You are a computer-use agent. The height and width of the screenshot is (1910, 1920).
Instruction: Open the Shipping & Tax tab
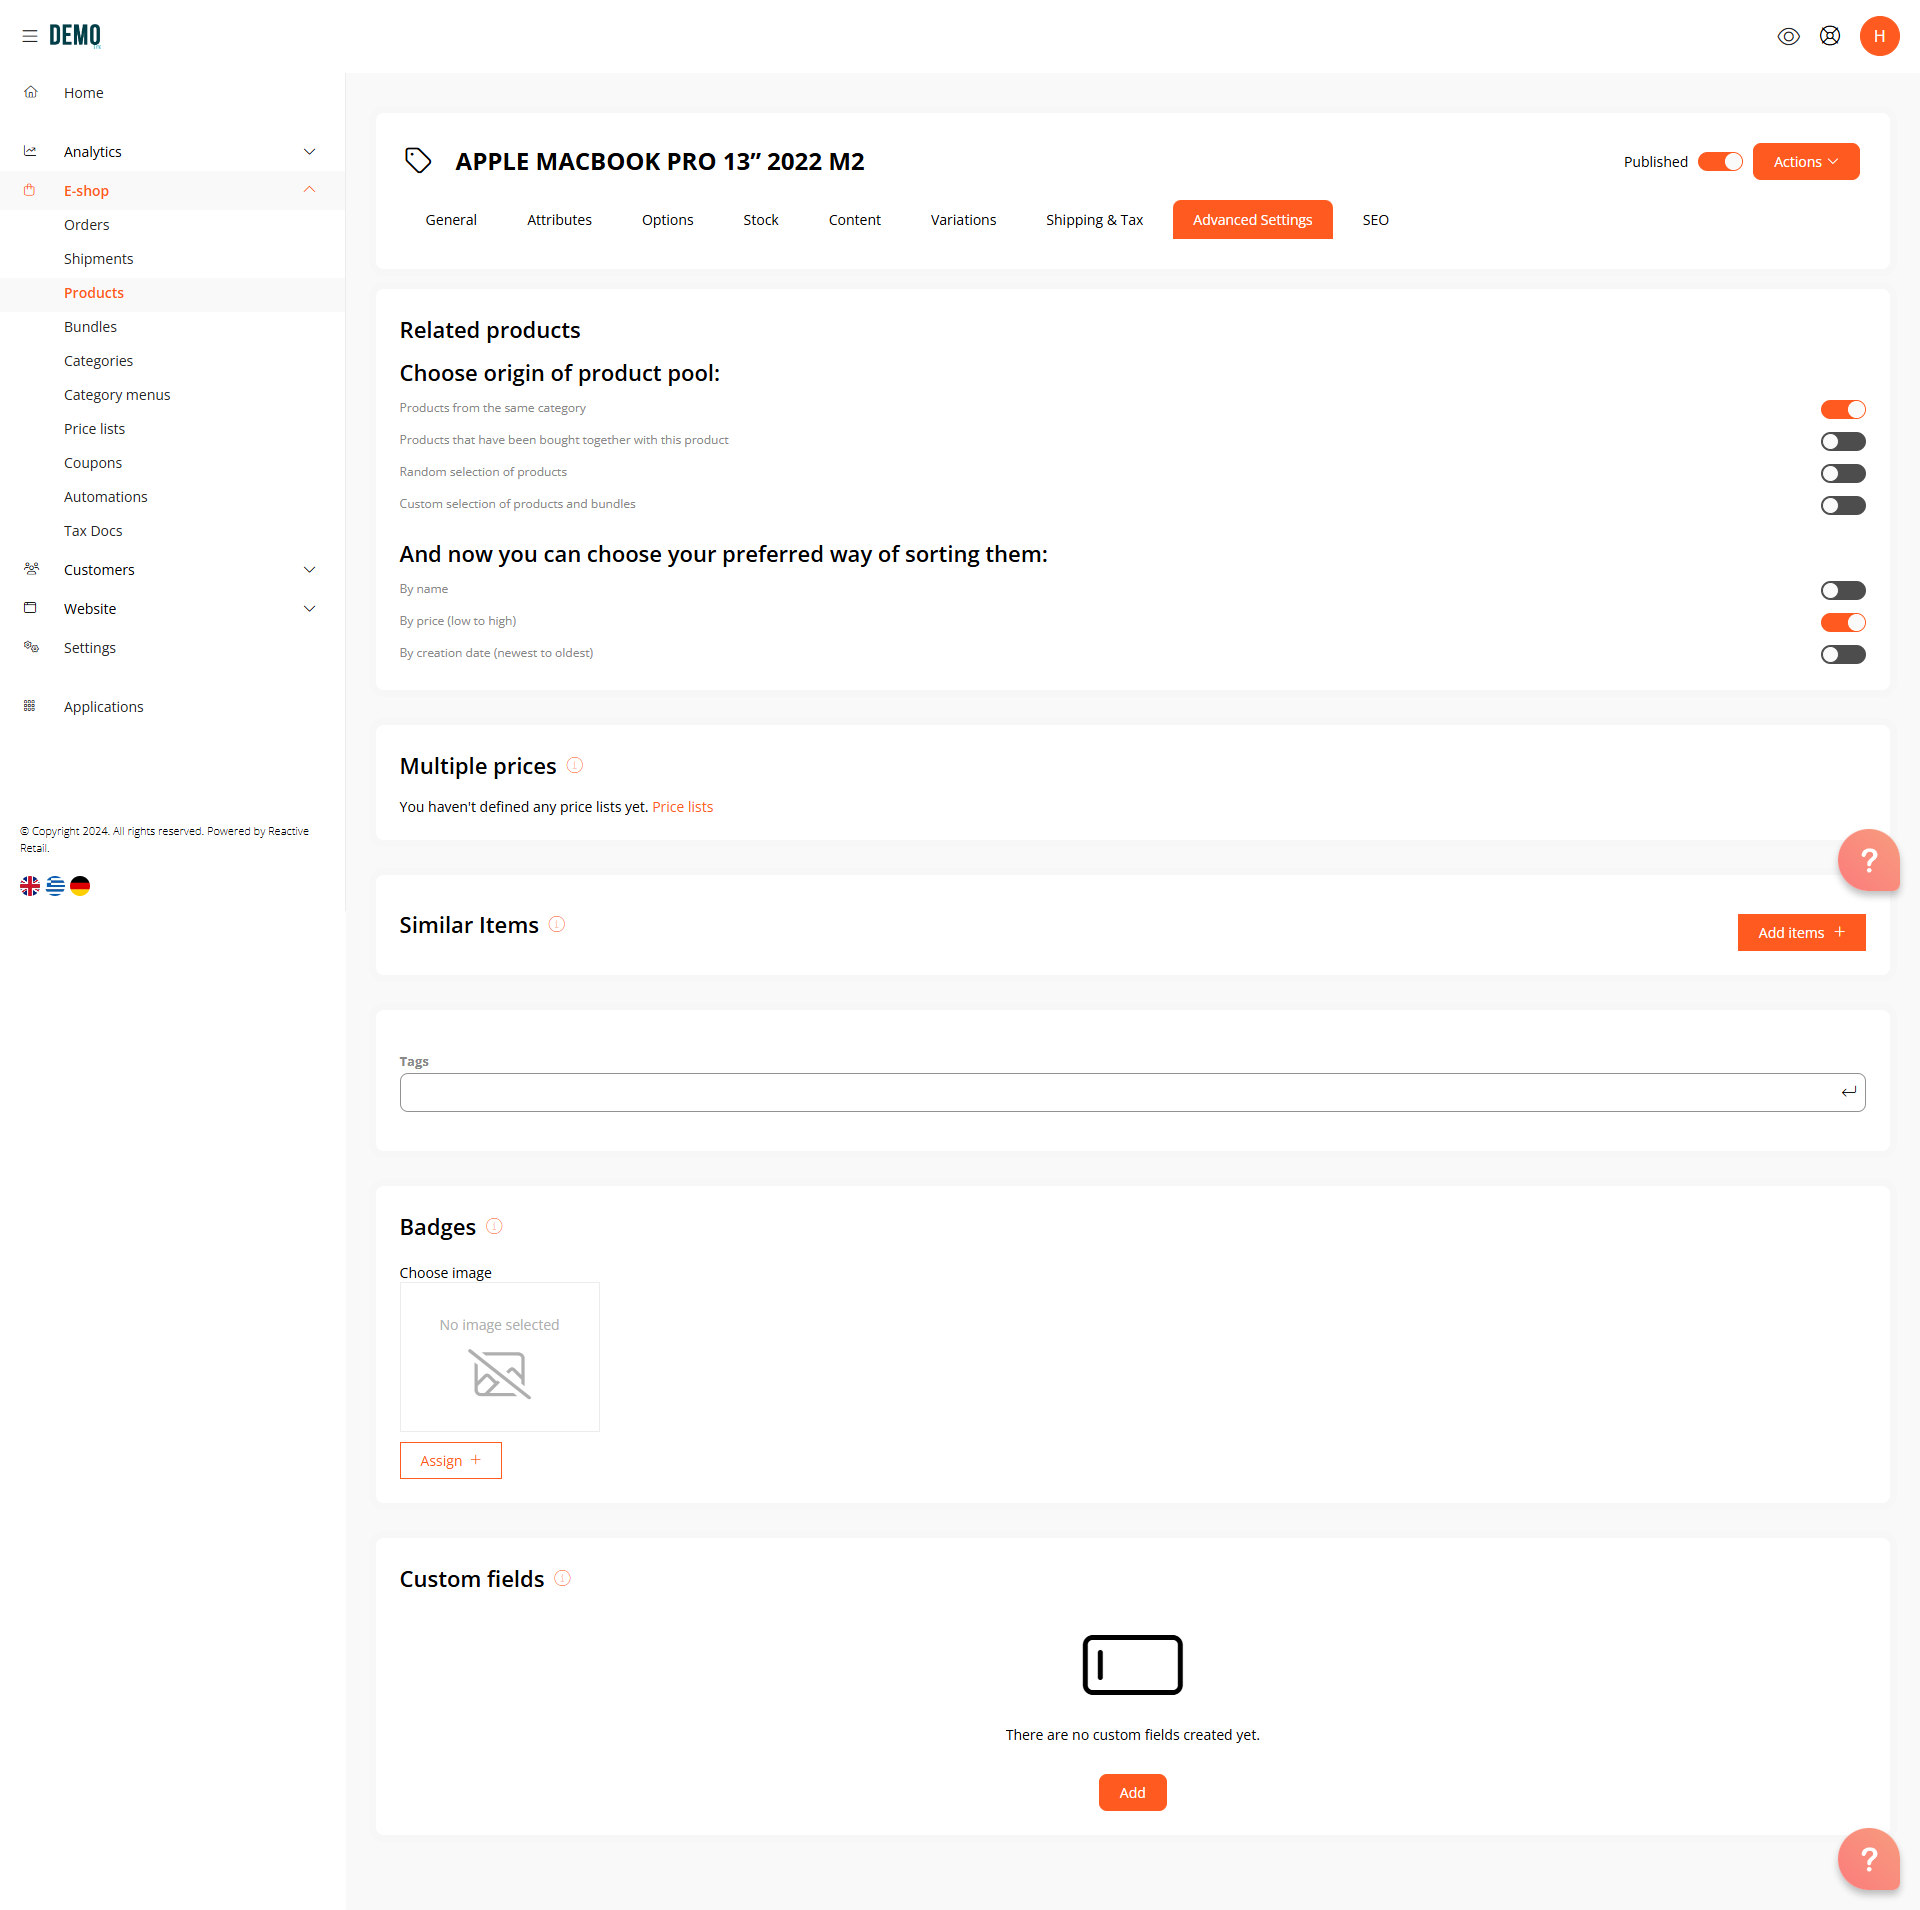click(1095, 220)
